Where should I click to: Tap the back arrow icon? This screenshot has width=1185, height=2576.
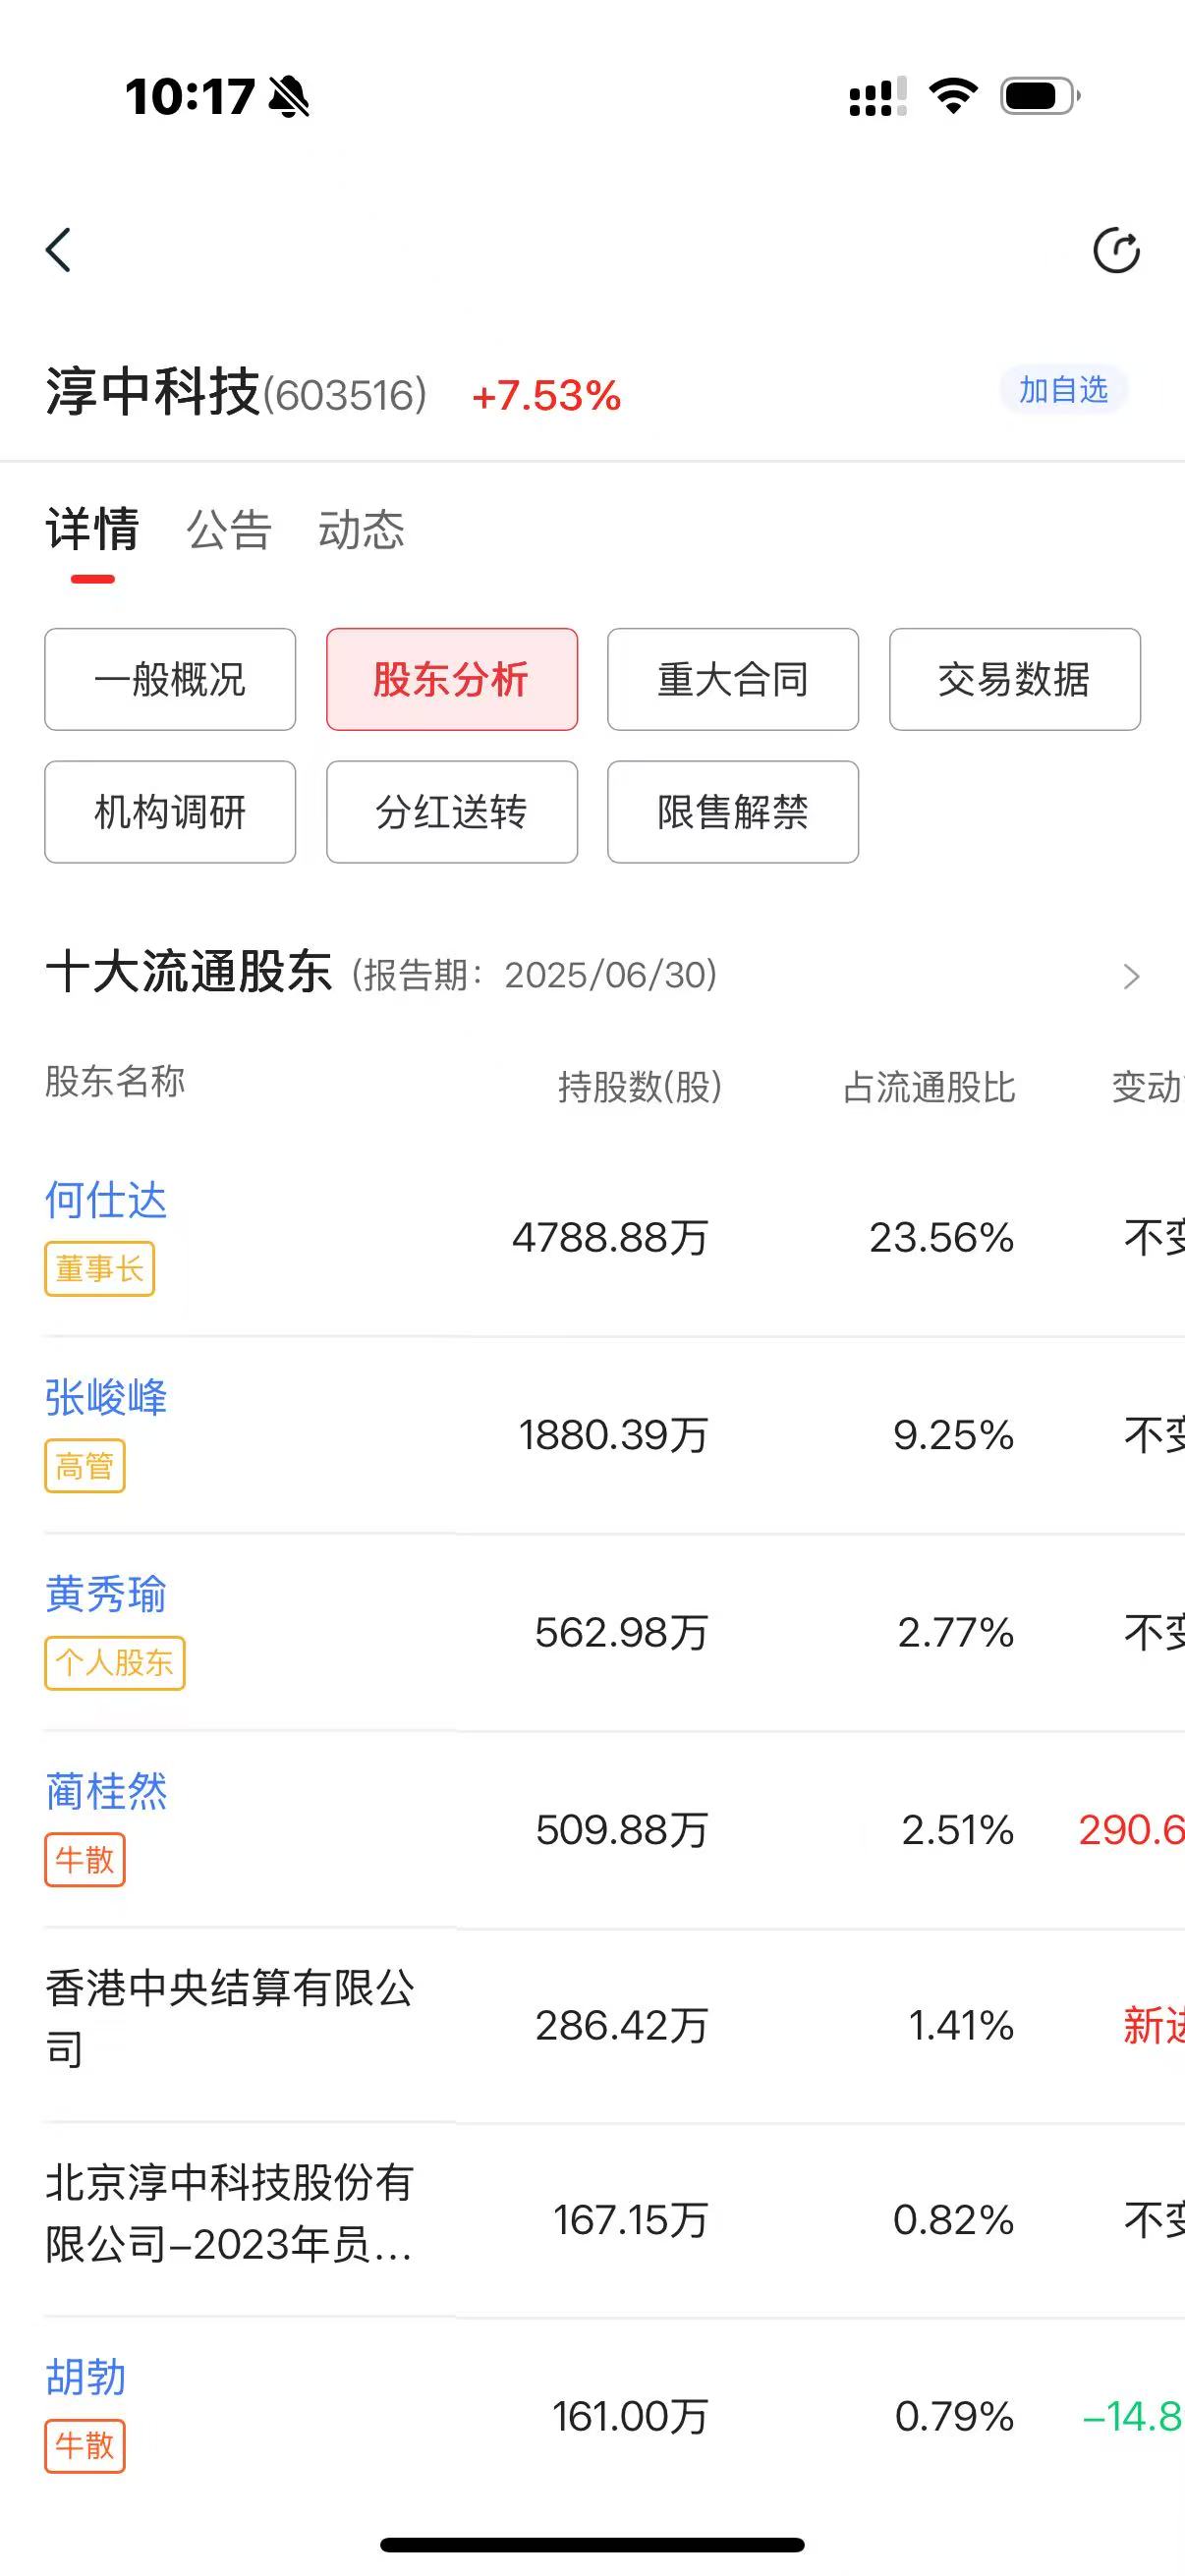point(59,250)
